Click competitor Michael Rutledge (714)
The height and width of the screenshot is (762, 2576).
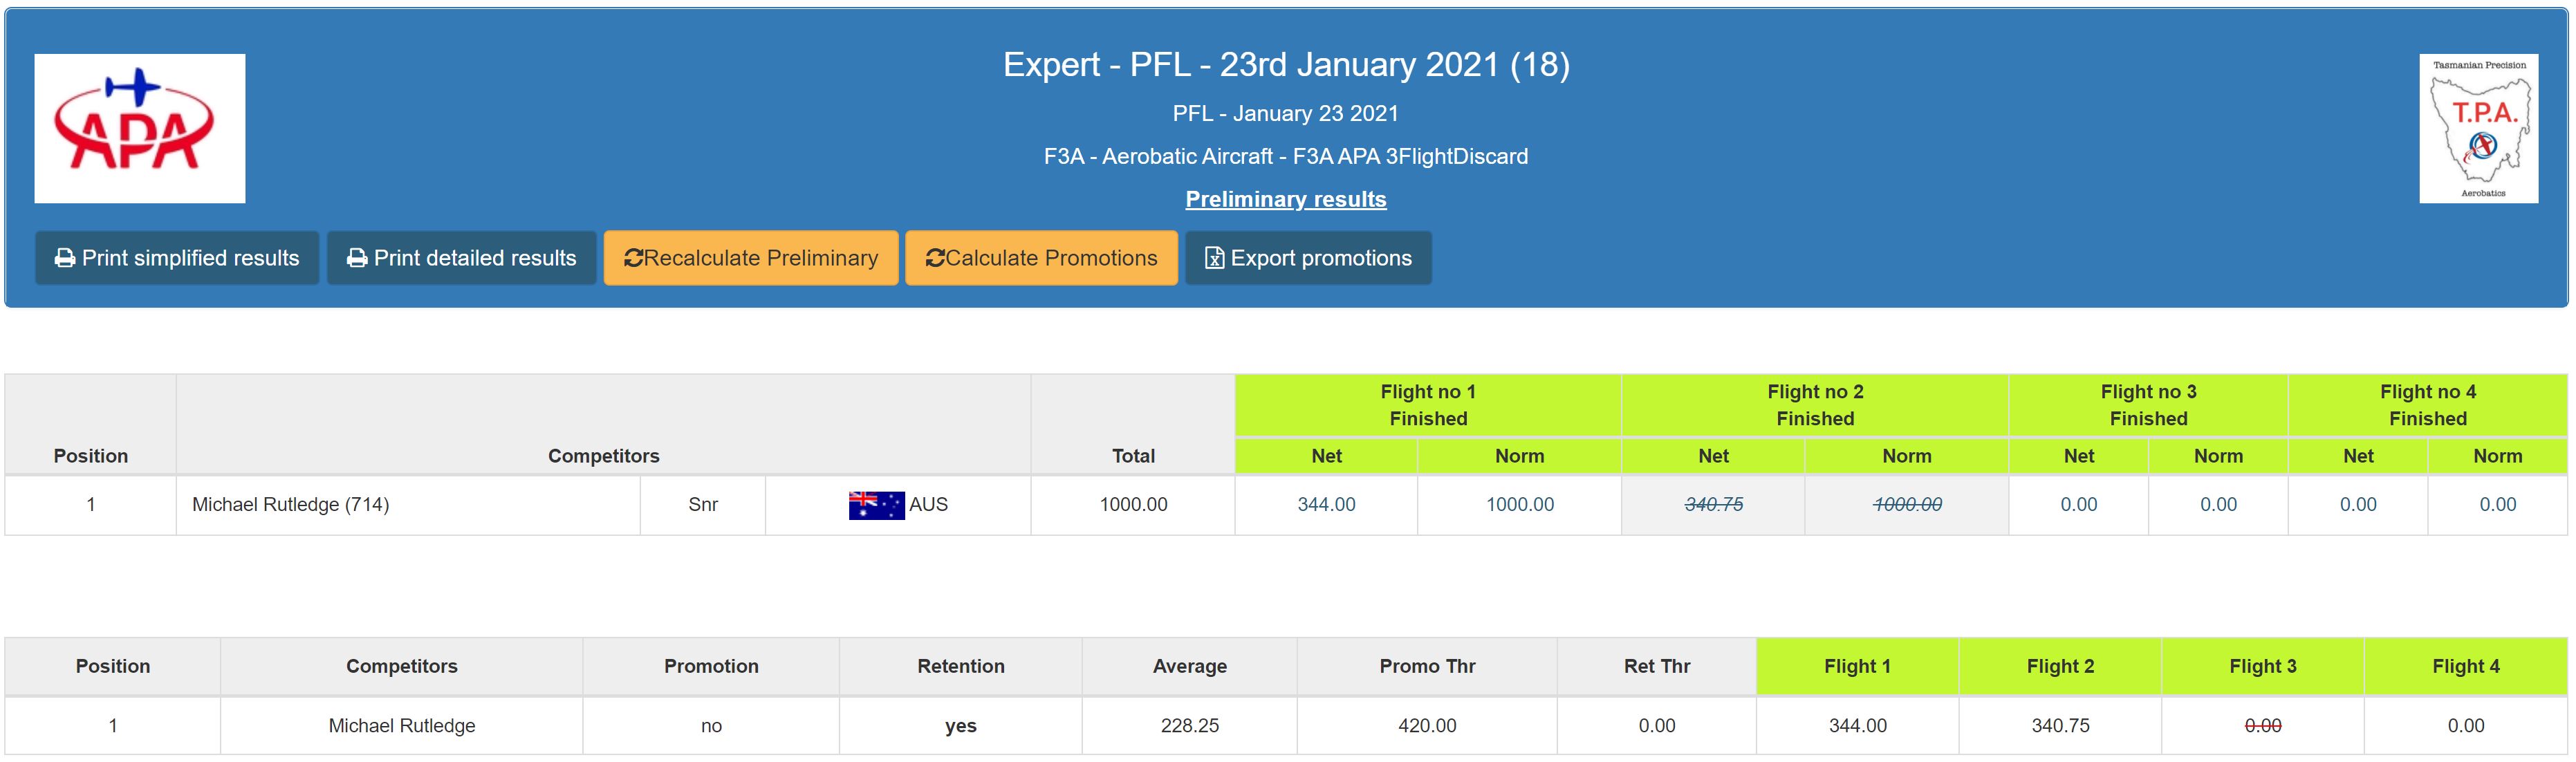coord(290,505)
